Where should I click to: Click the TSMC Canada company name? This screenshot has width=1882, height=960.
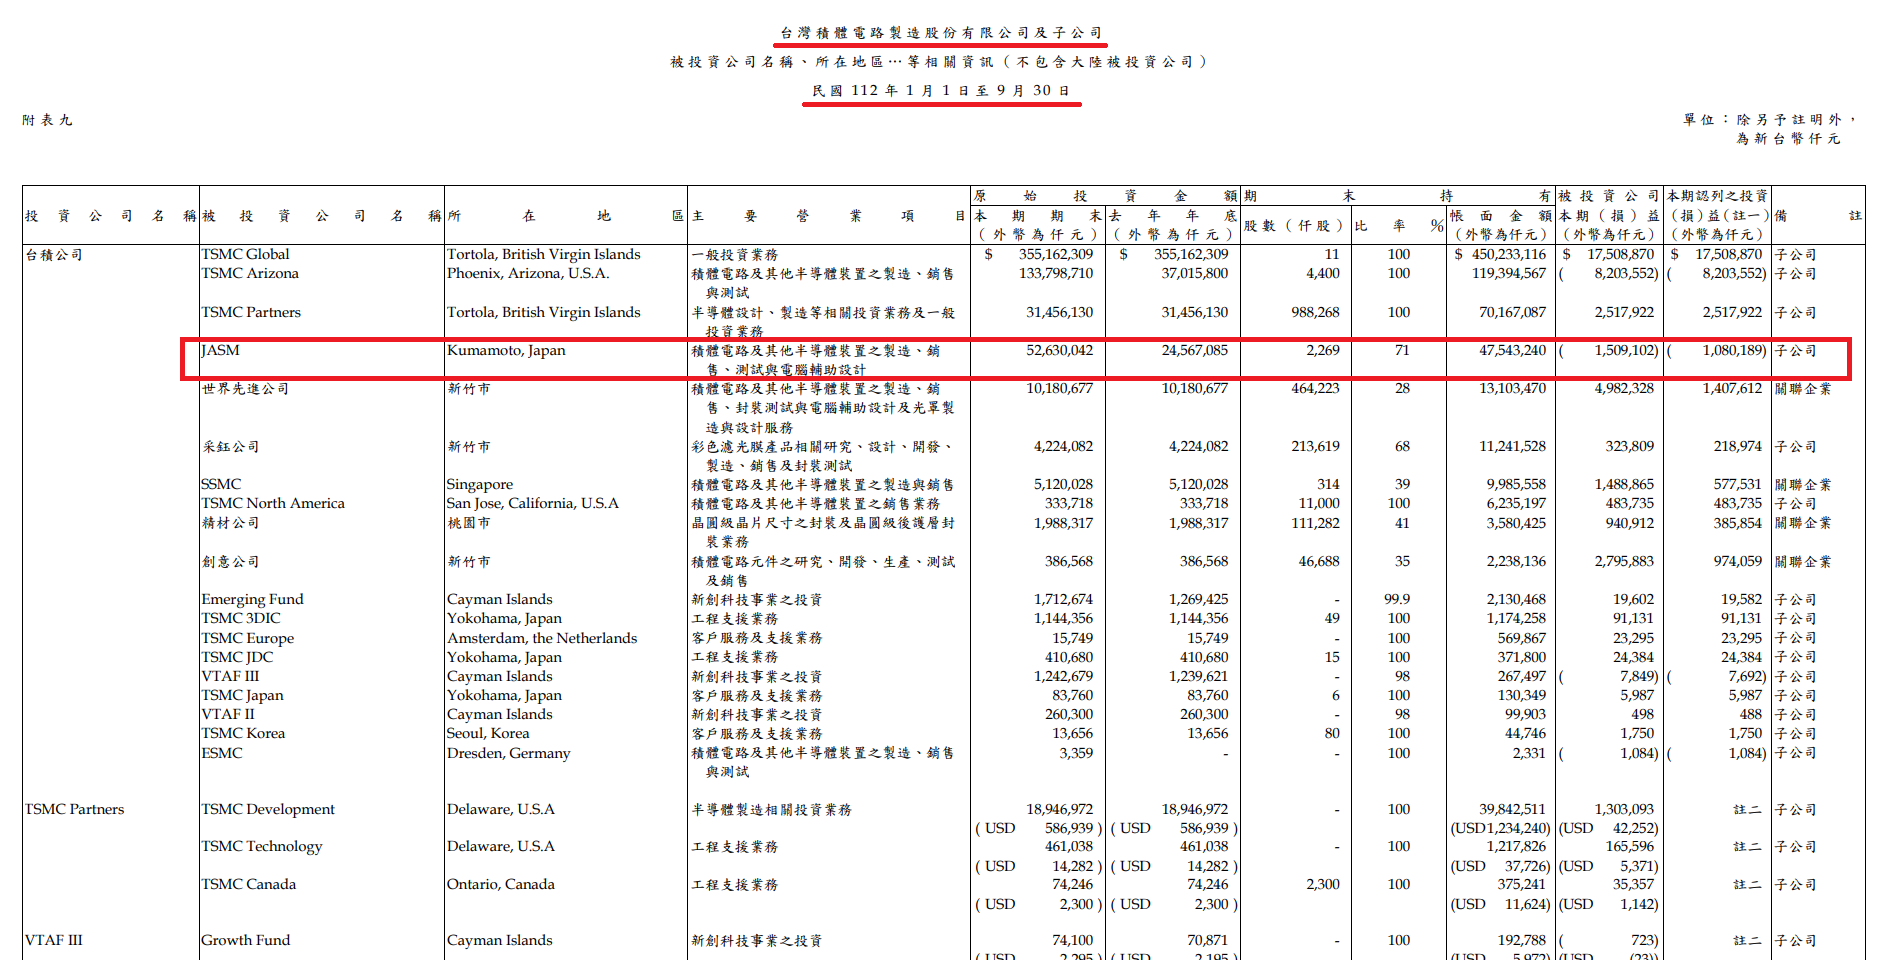(x=249, y=884)
